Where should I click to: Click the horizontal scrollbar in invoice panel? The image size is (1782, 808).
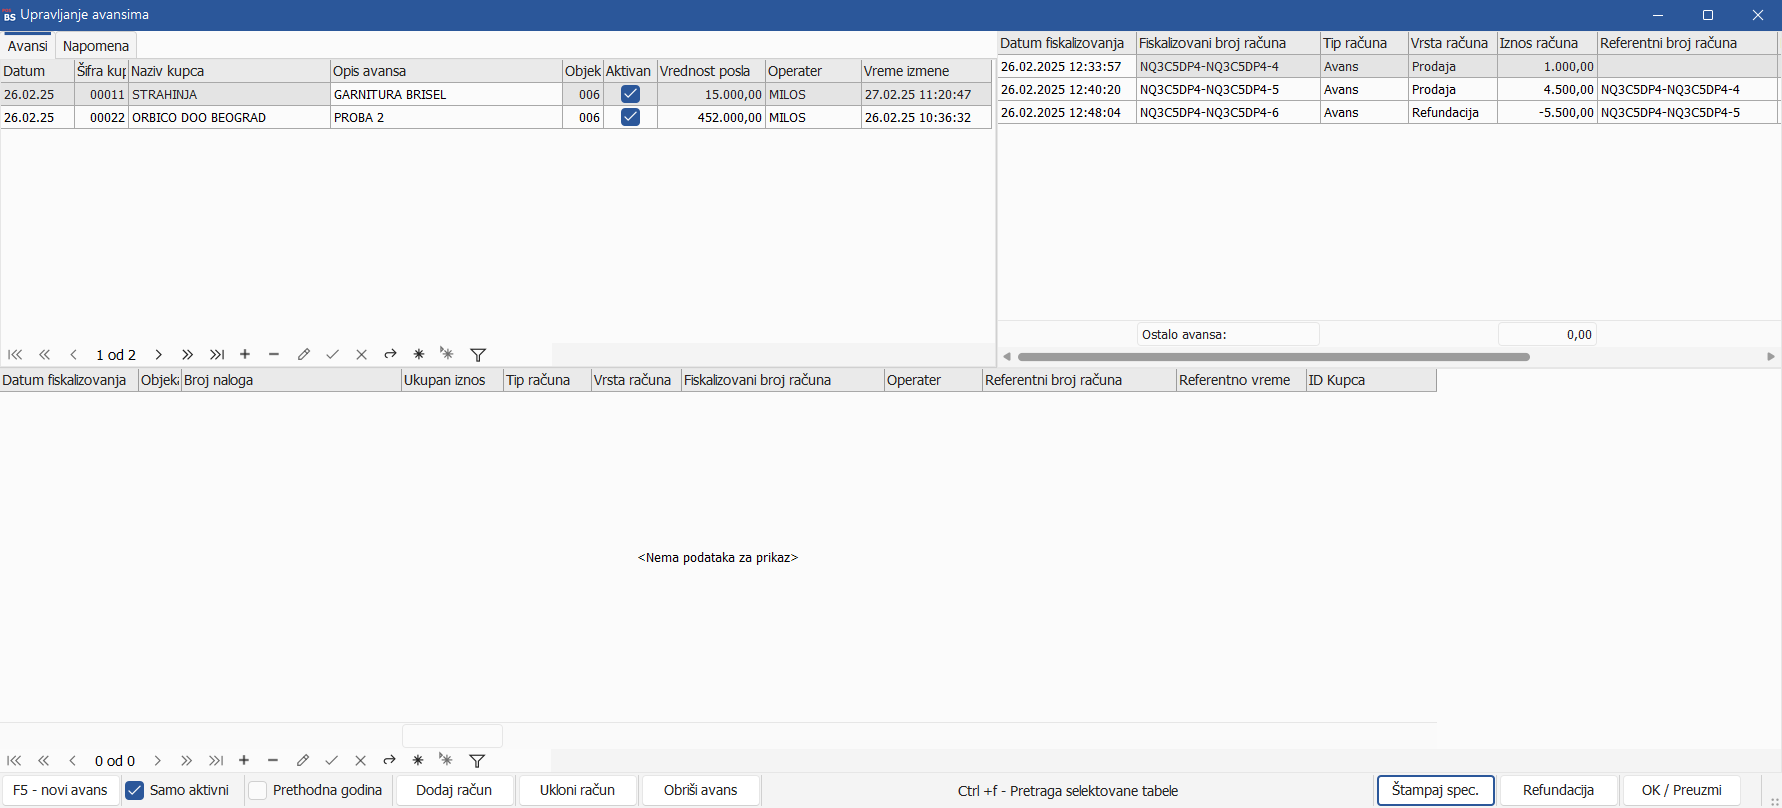(x=1273, y=356)
